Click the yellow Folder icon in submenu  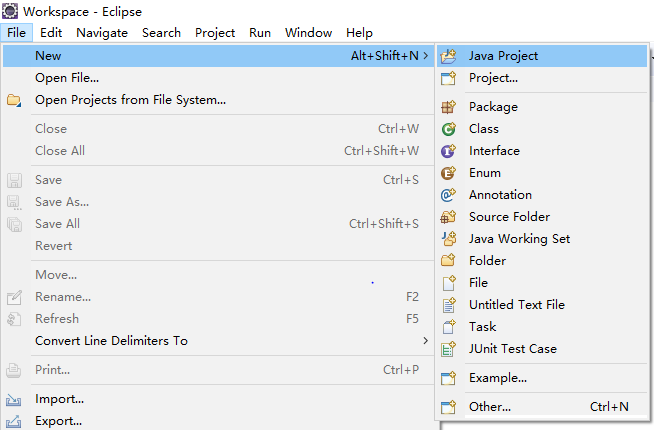point(448,261)
